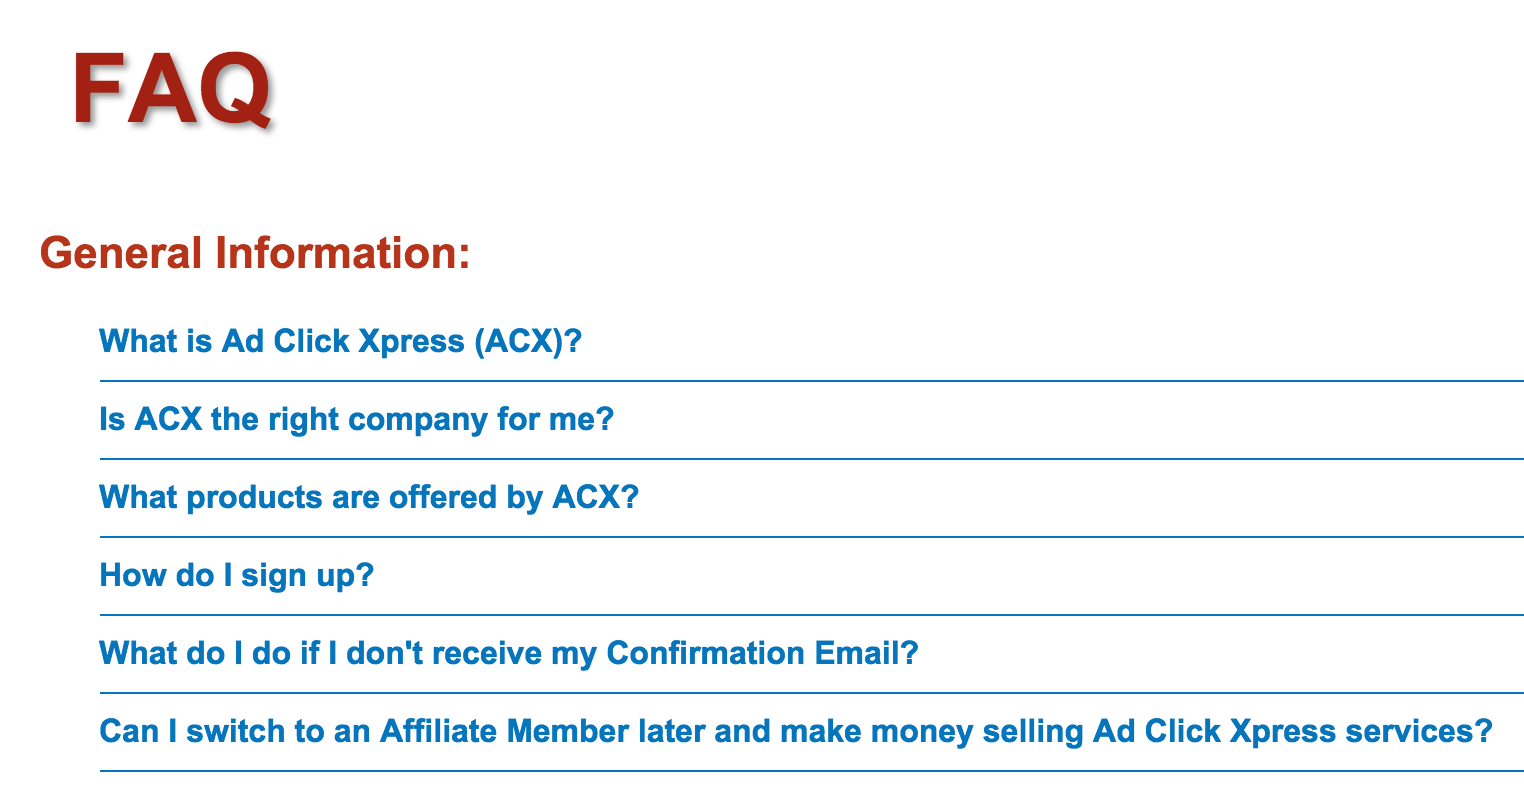Open the Confirmation Email not received question
The height and width of the screenshot is (812, 1524).
click(x=509, y=654)
